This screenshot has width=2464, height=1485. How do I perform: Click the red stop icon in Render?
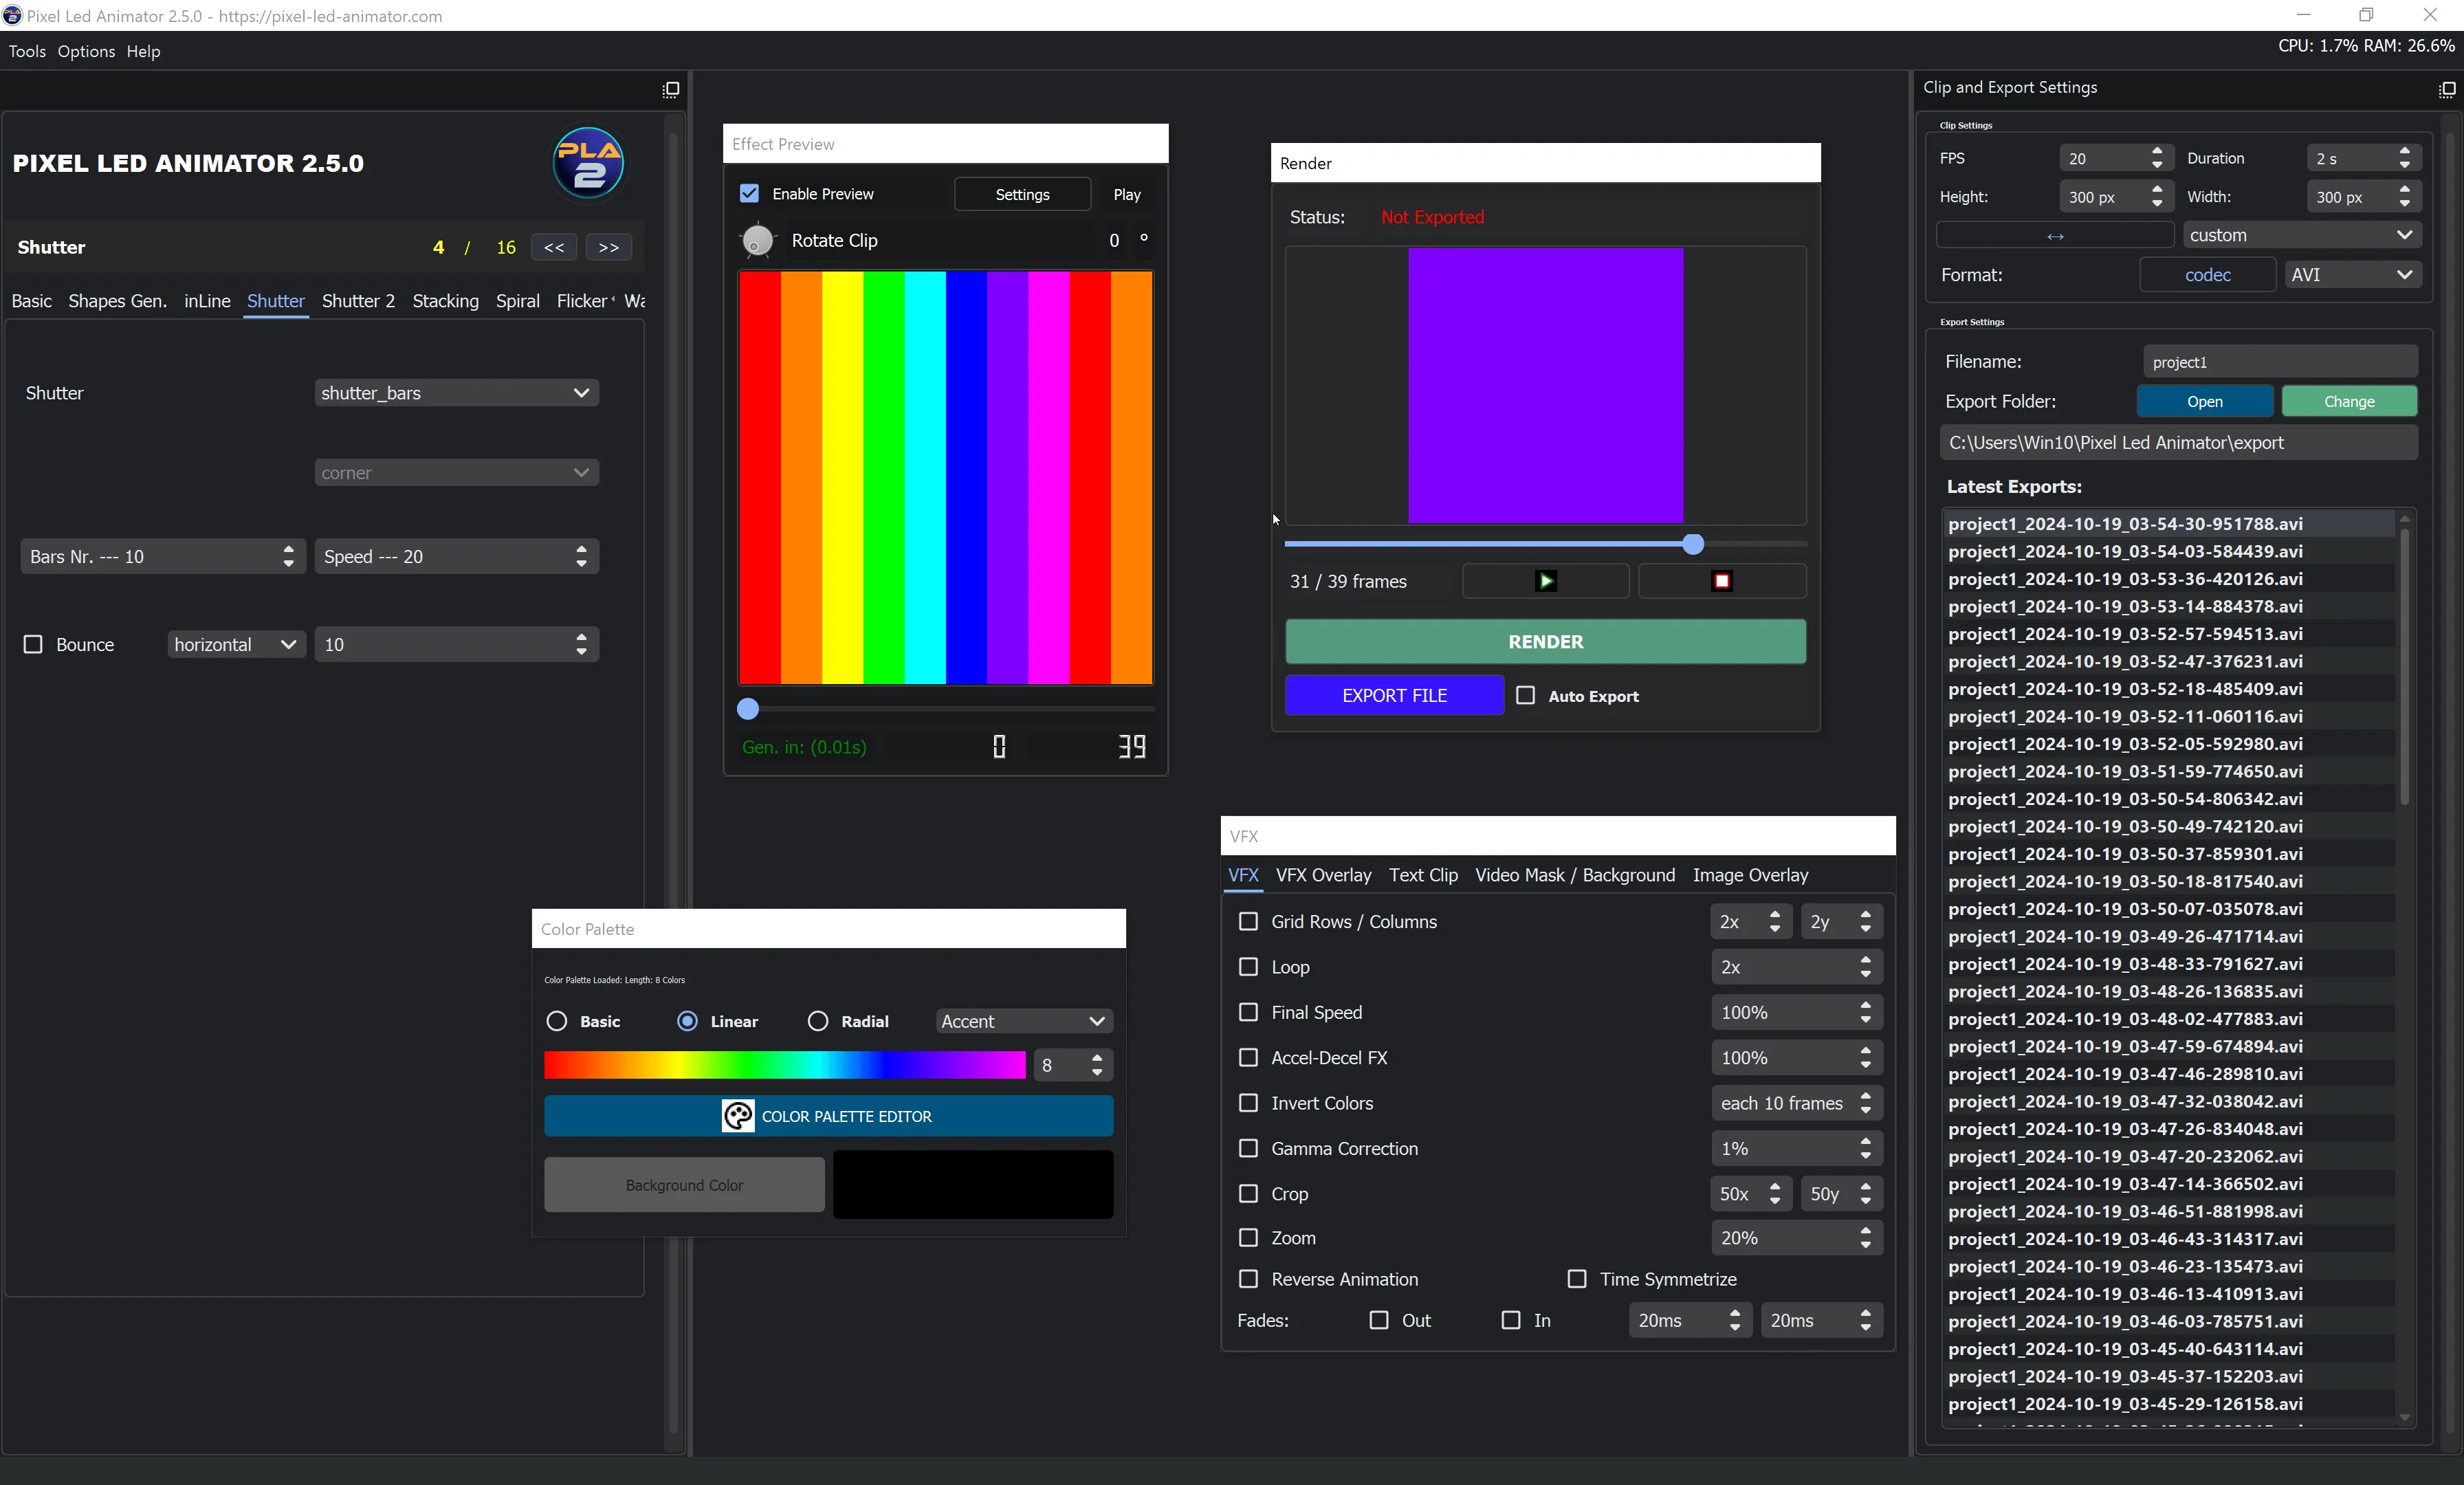click(1721, 581)
